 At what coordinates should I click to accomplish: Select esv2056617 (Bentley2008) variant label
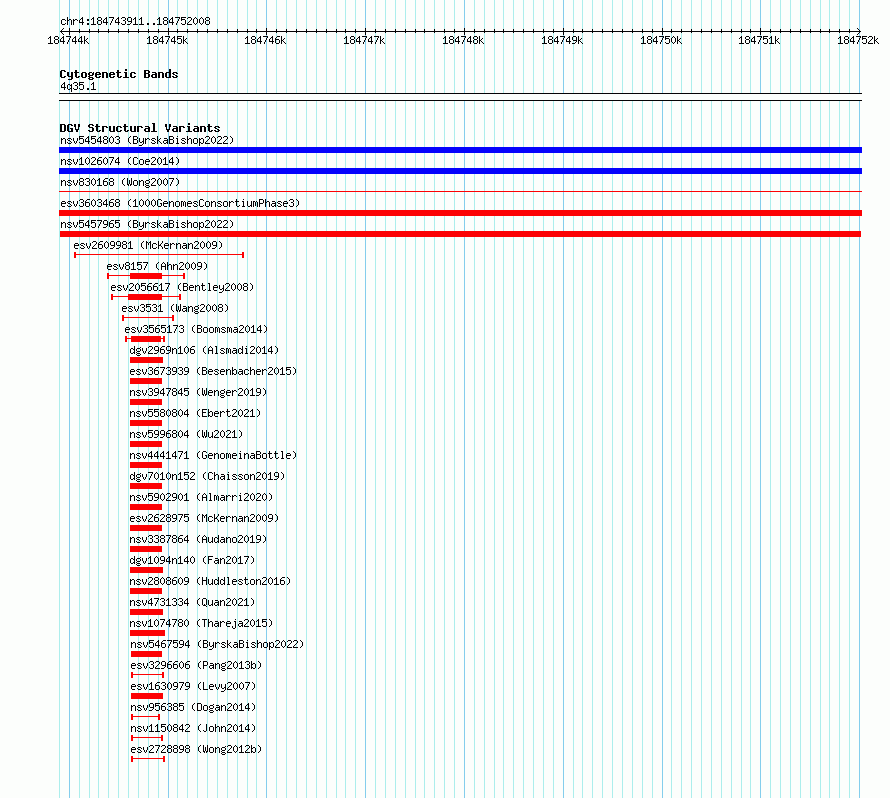point(182,287)
